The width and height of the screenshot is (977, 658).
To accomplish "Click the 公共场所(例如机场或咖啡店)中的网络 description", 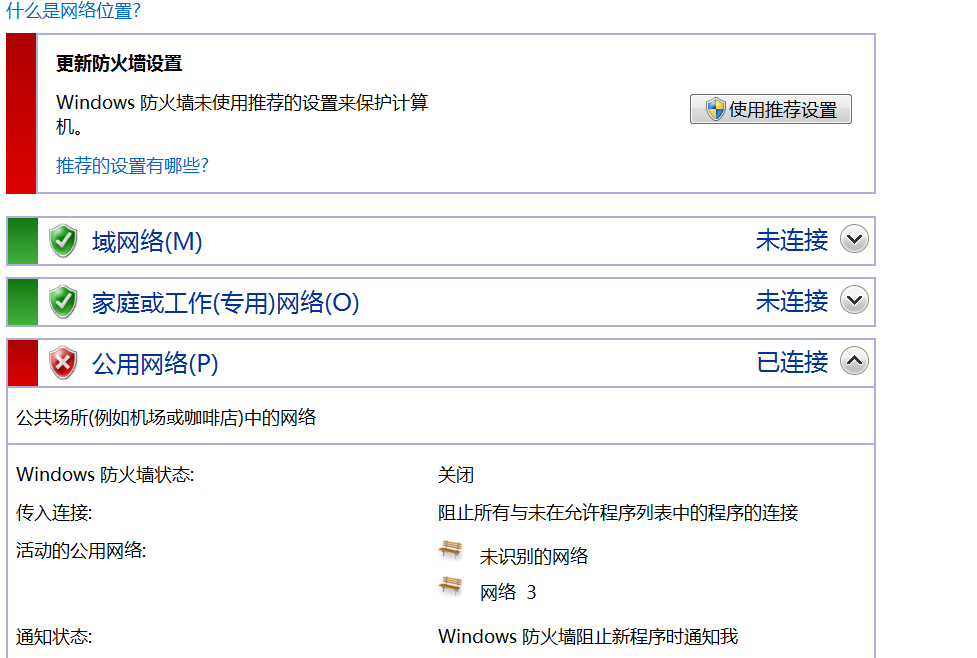I will point(166,417).
